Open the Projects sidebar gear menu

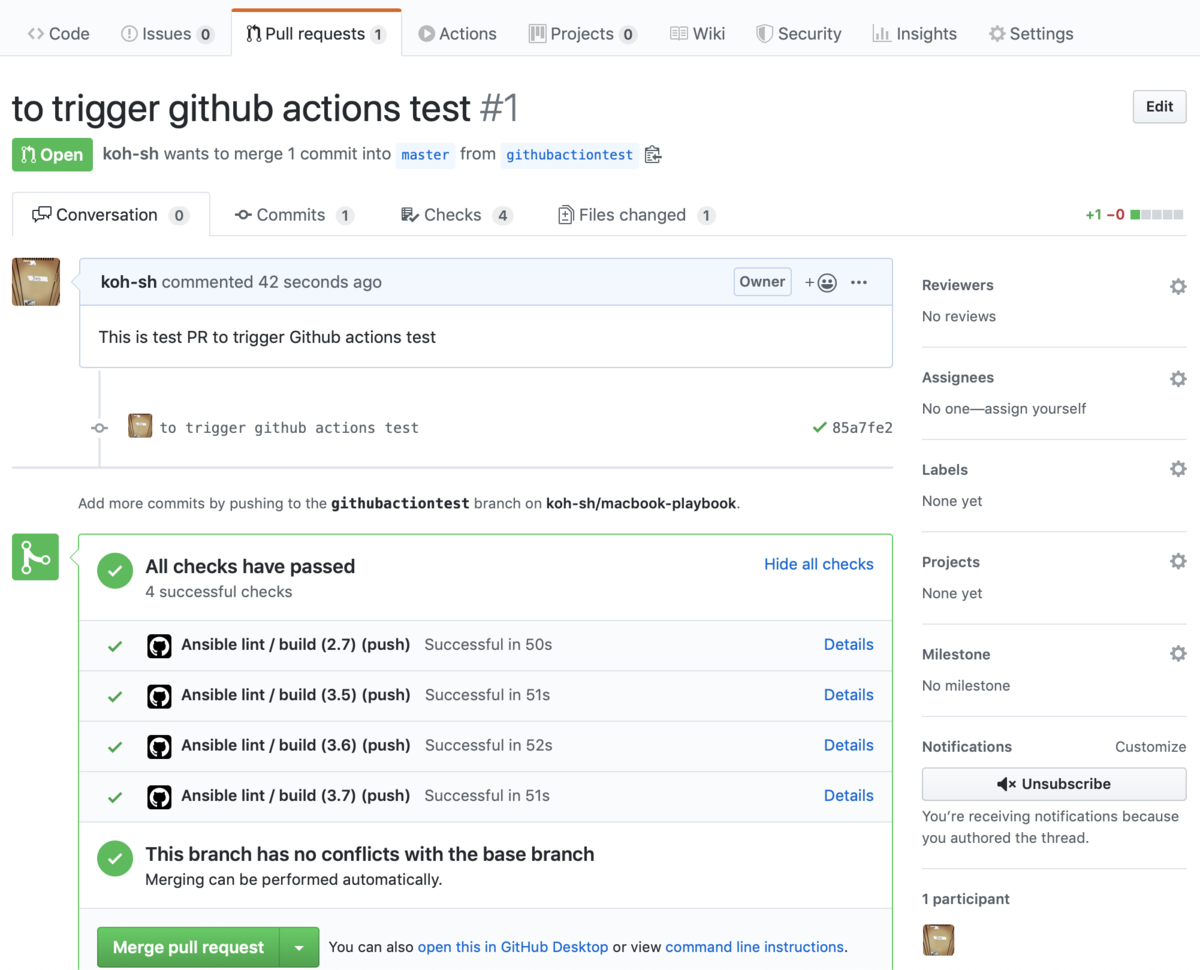[1178, 561]
